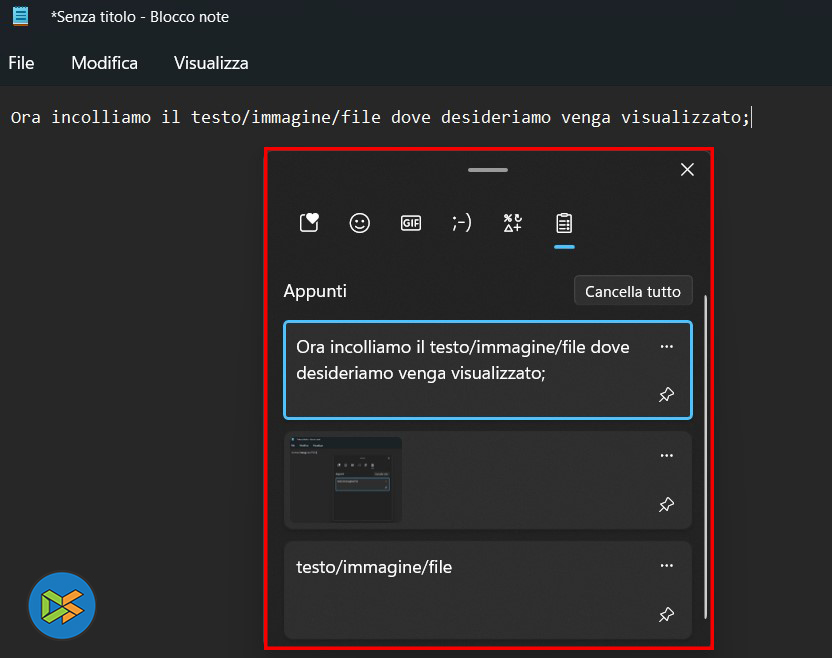Pin the 'Ora incolliamo' clipboard entry
The image size is (832, 658).
tap(666, 395)
